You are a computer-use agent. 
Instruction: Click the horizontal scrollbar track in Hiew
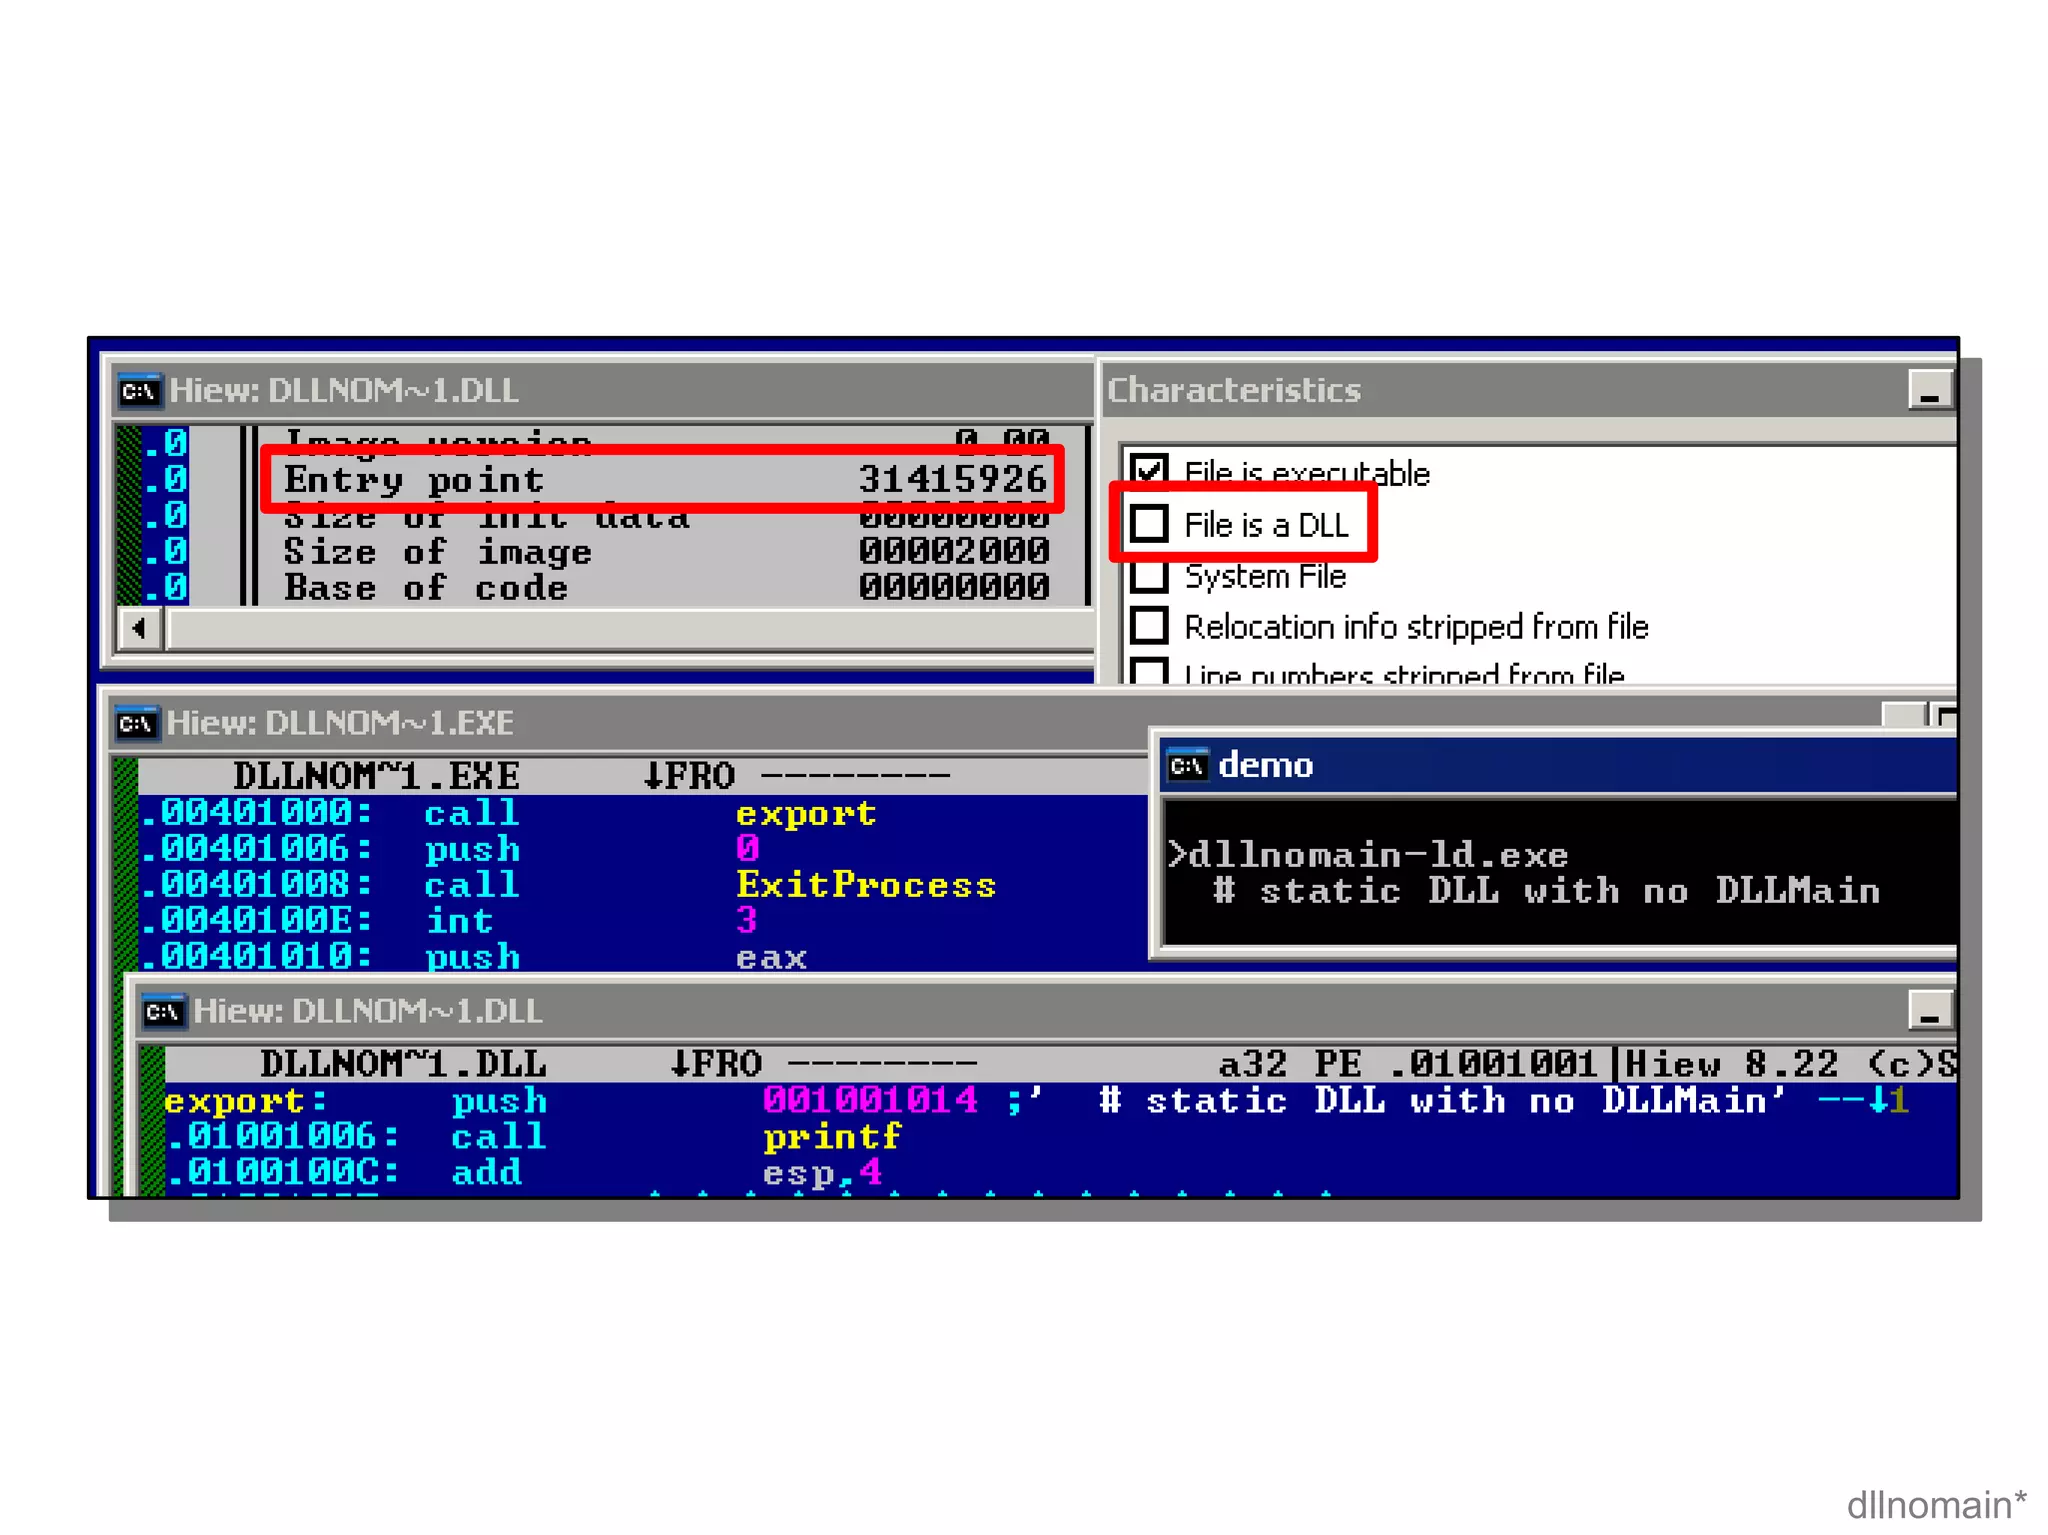coord(630,629)
